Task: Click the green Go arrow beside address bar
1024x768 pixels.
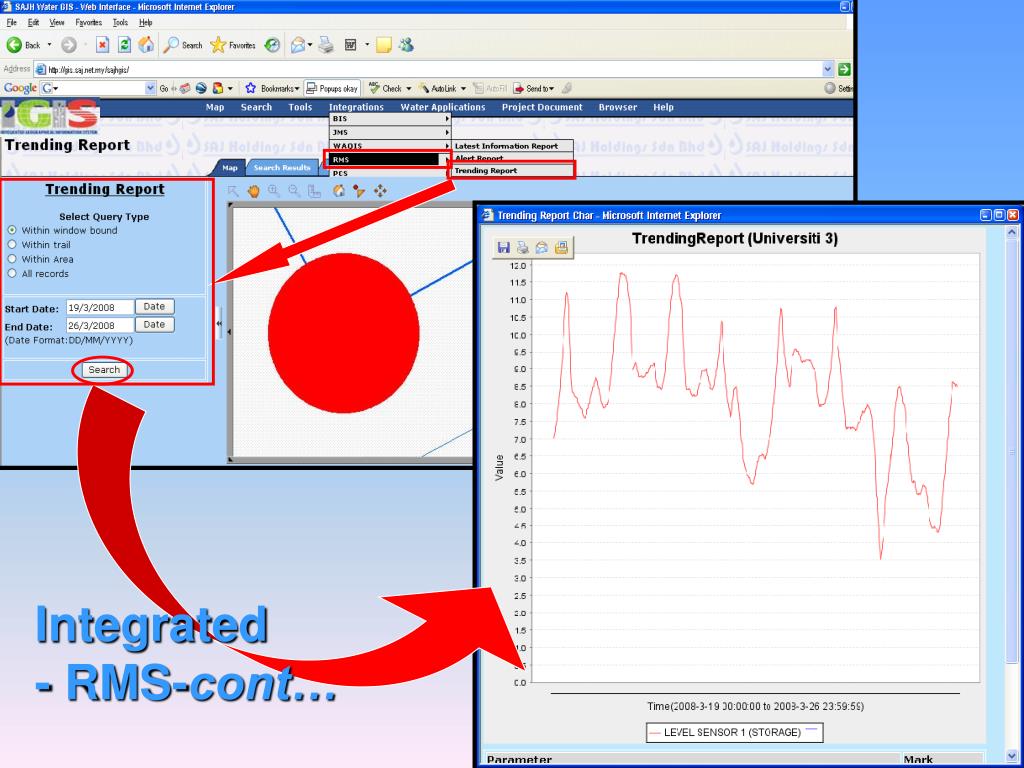Action: [x=844, y=69]
